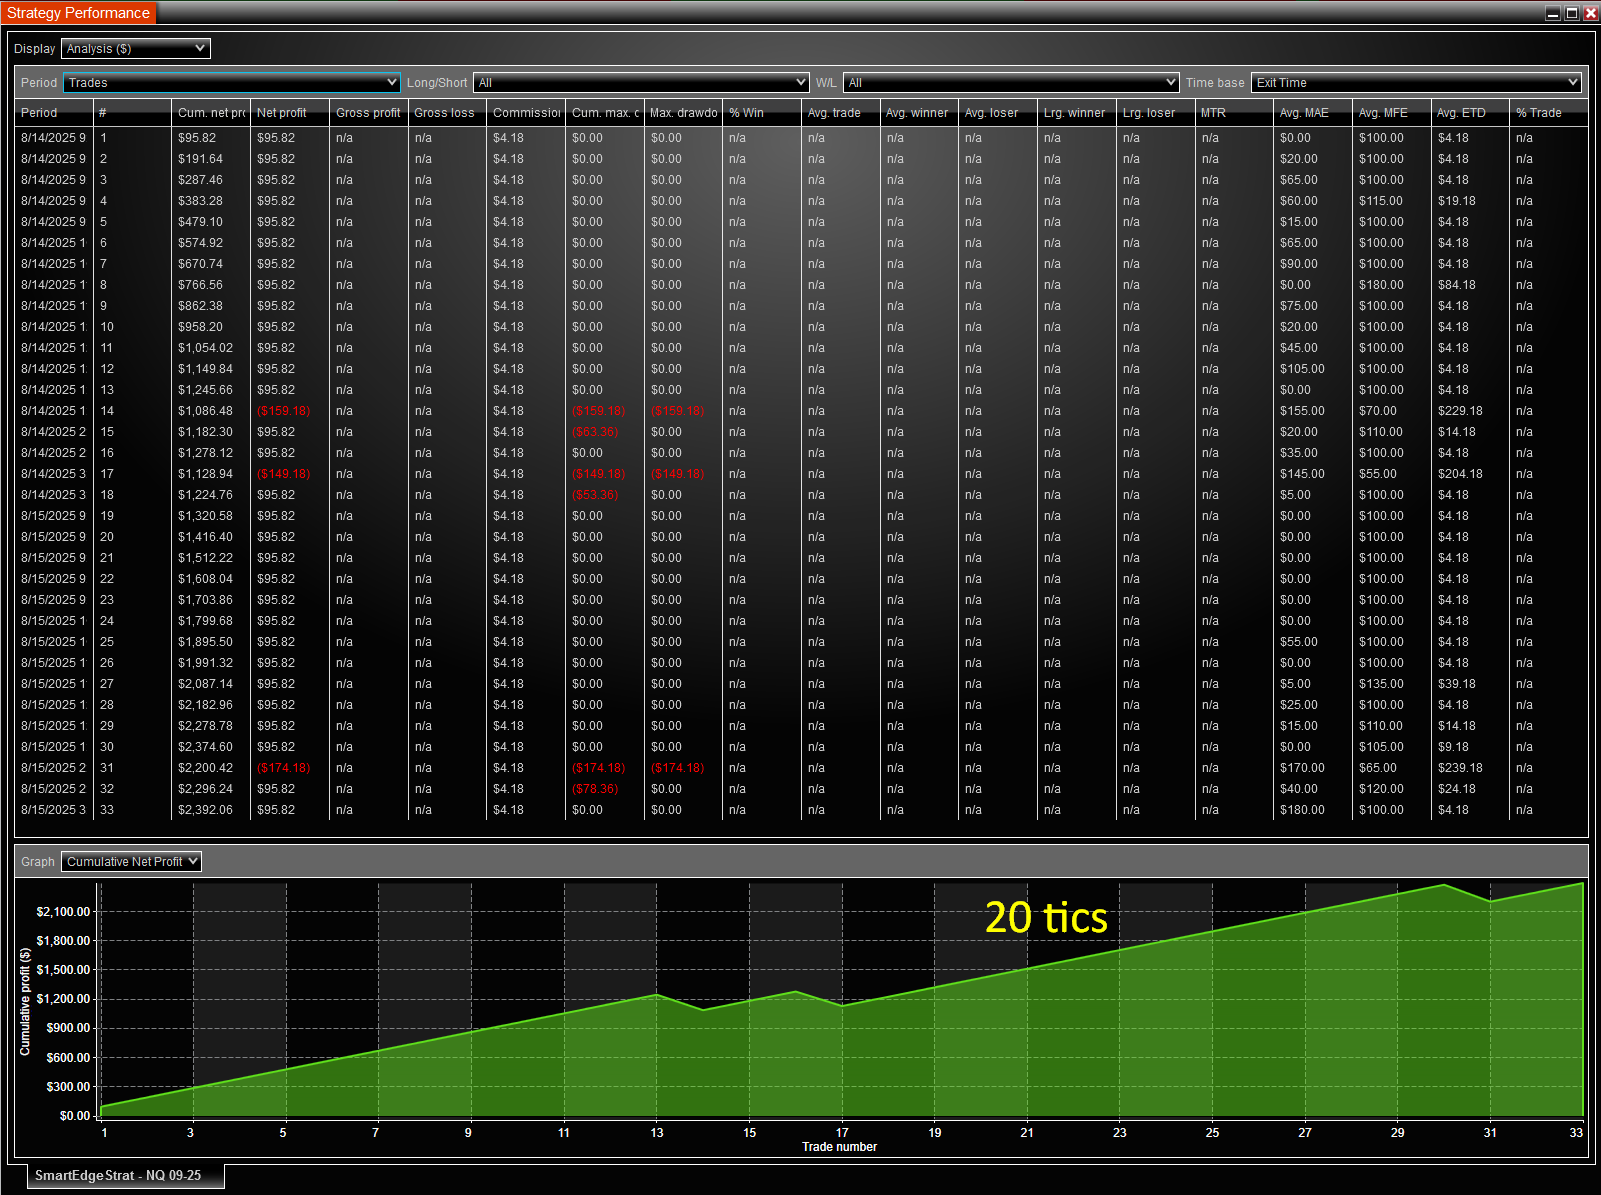The height and width of the screenshot is (1195, 1601).
Task: Click the last trade row number 33
Action: (107, 810)
